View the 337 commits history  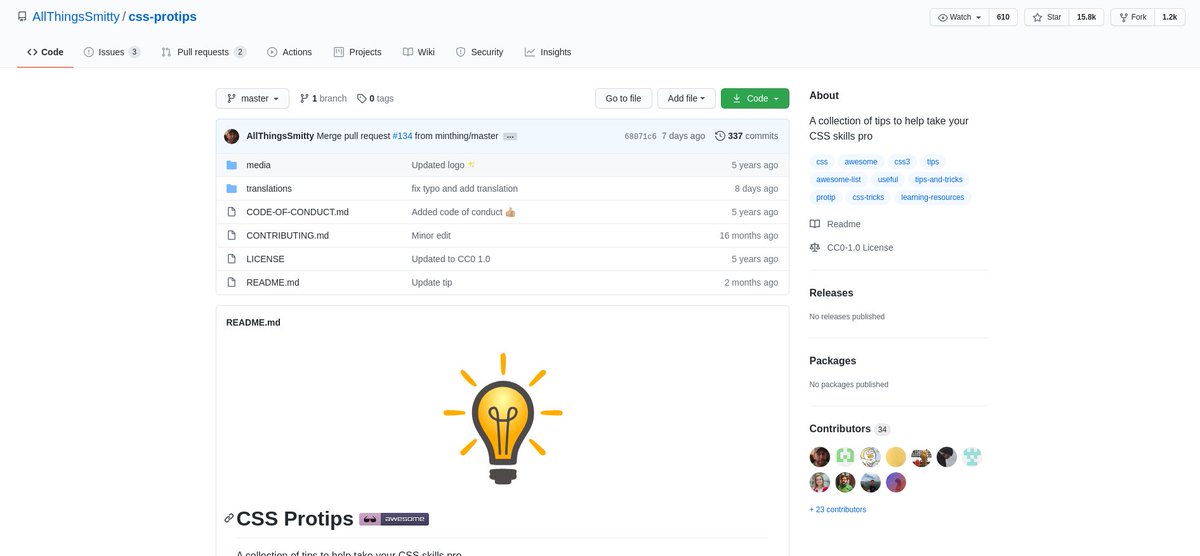coord(746,136)
